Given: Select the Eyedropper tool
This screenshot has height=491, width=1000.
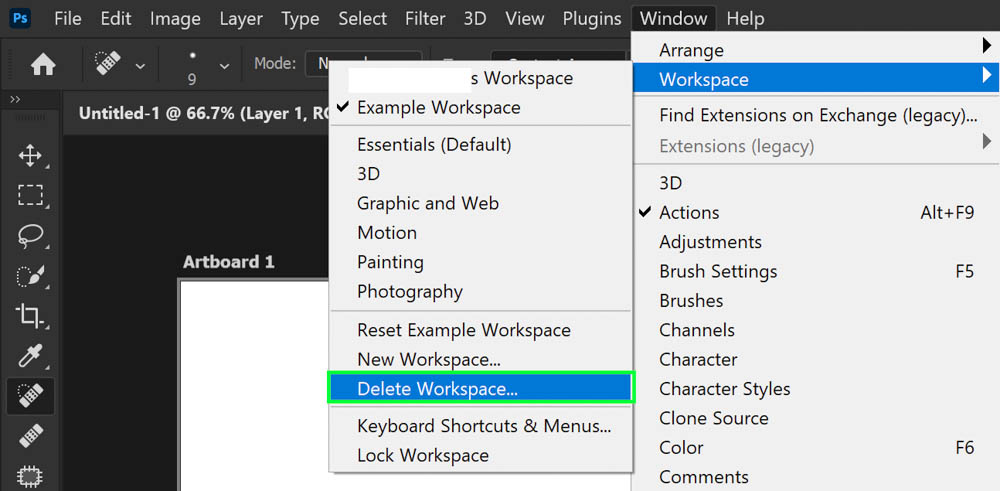Looking at the screenshot, I should click(x=30, y=356).
